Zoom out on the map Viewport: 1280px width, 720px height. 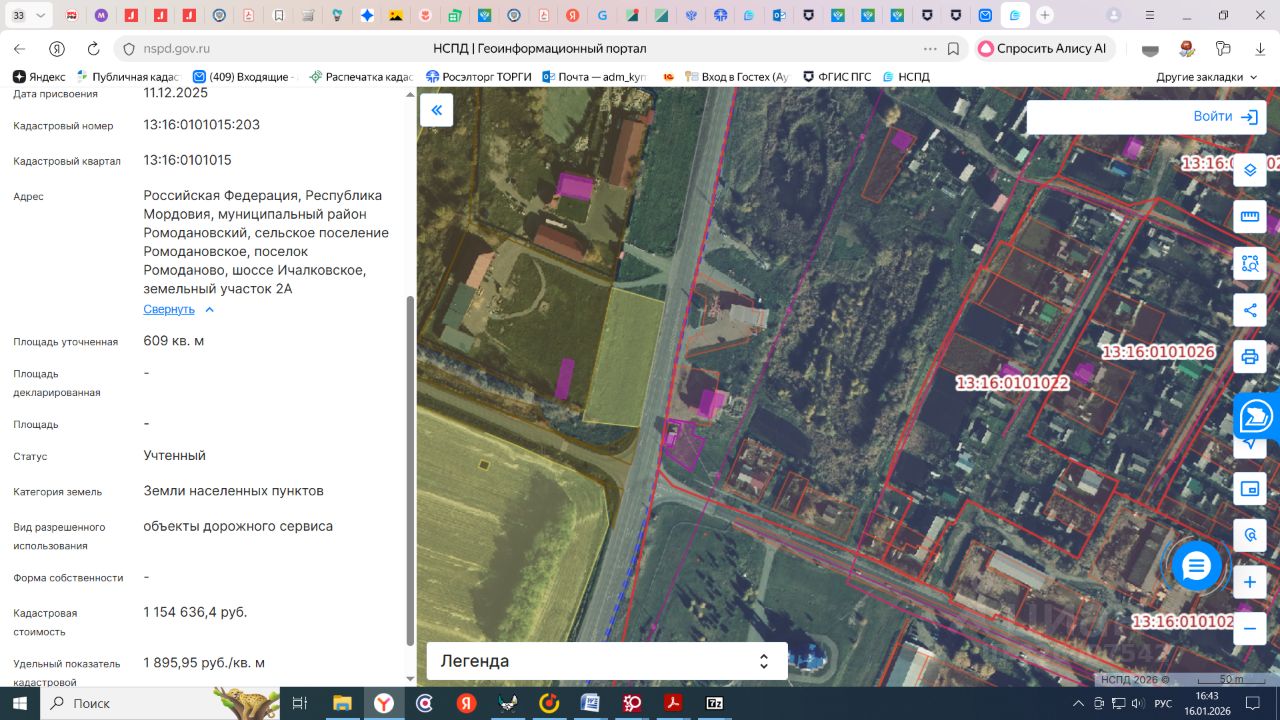[1249, 629]
